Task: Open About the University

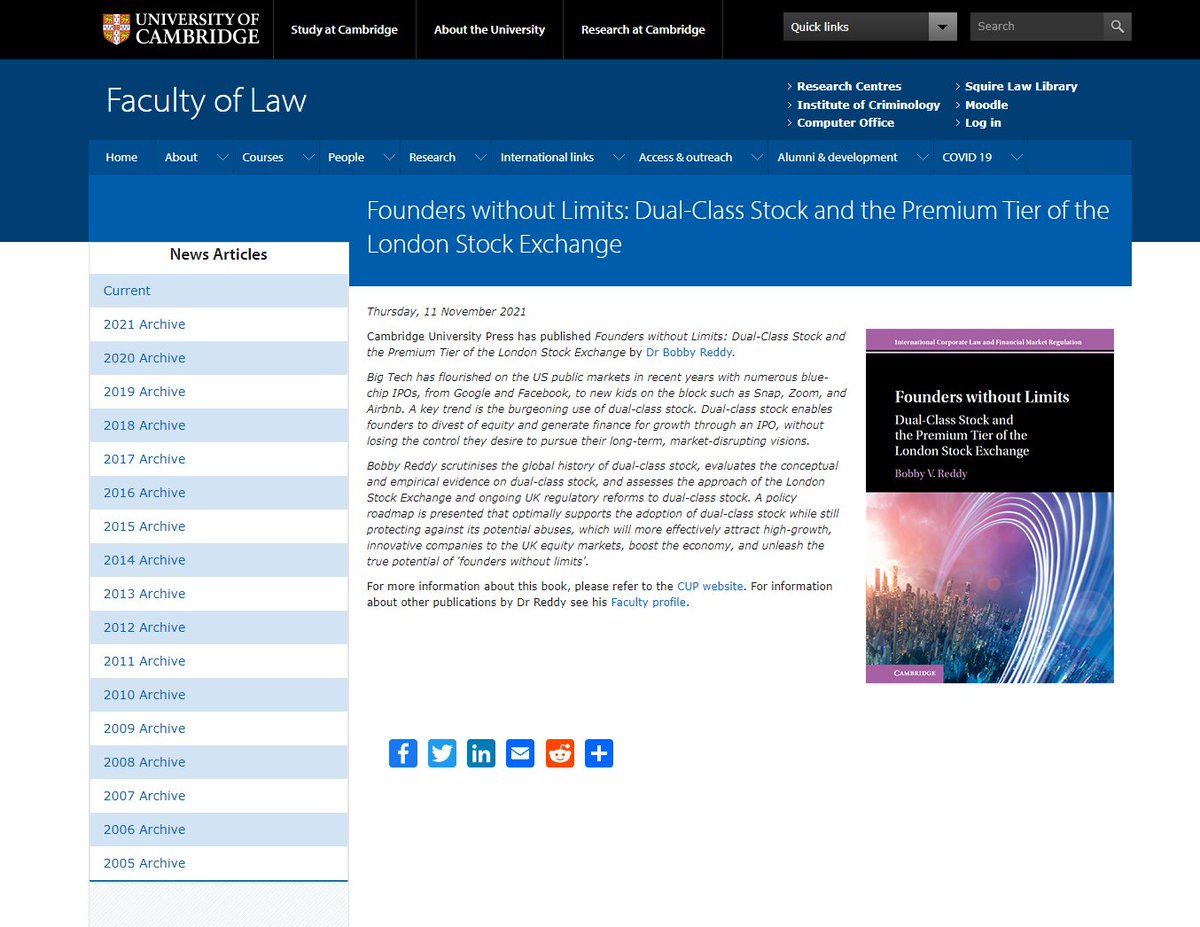Action: [x=489, y=29]
